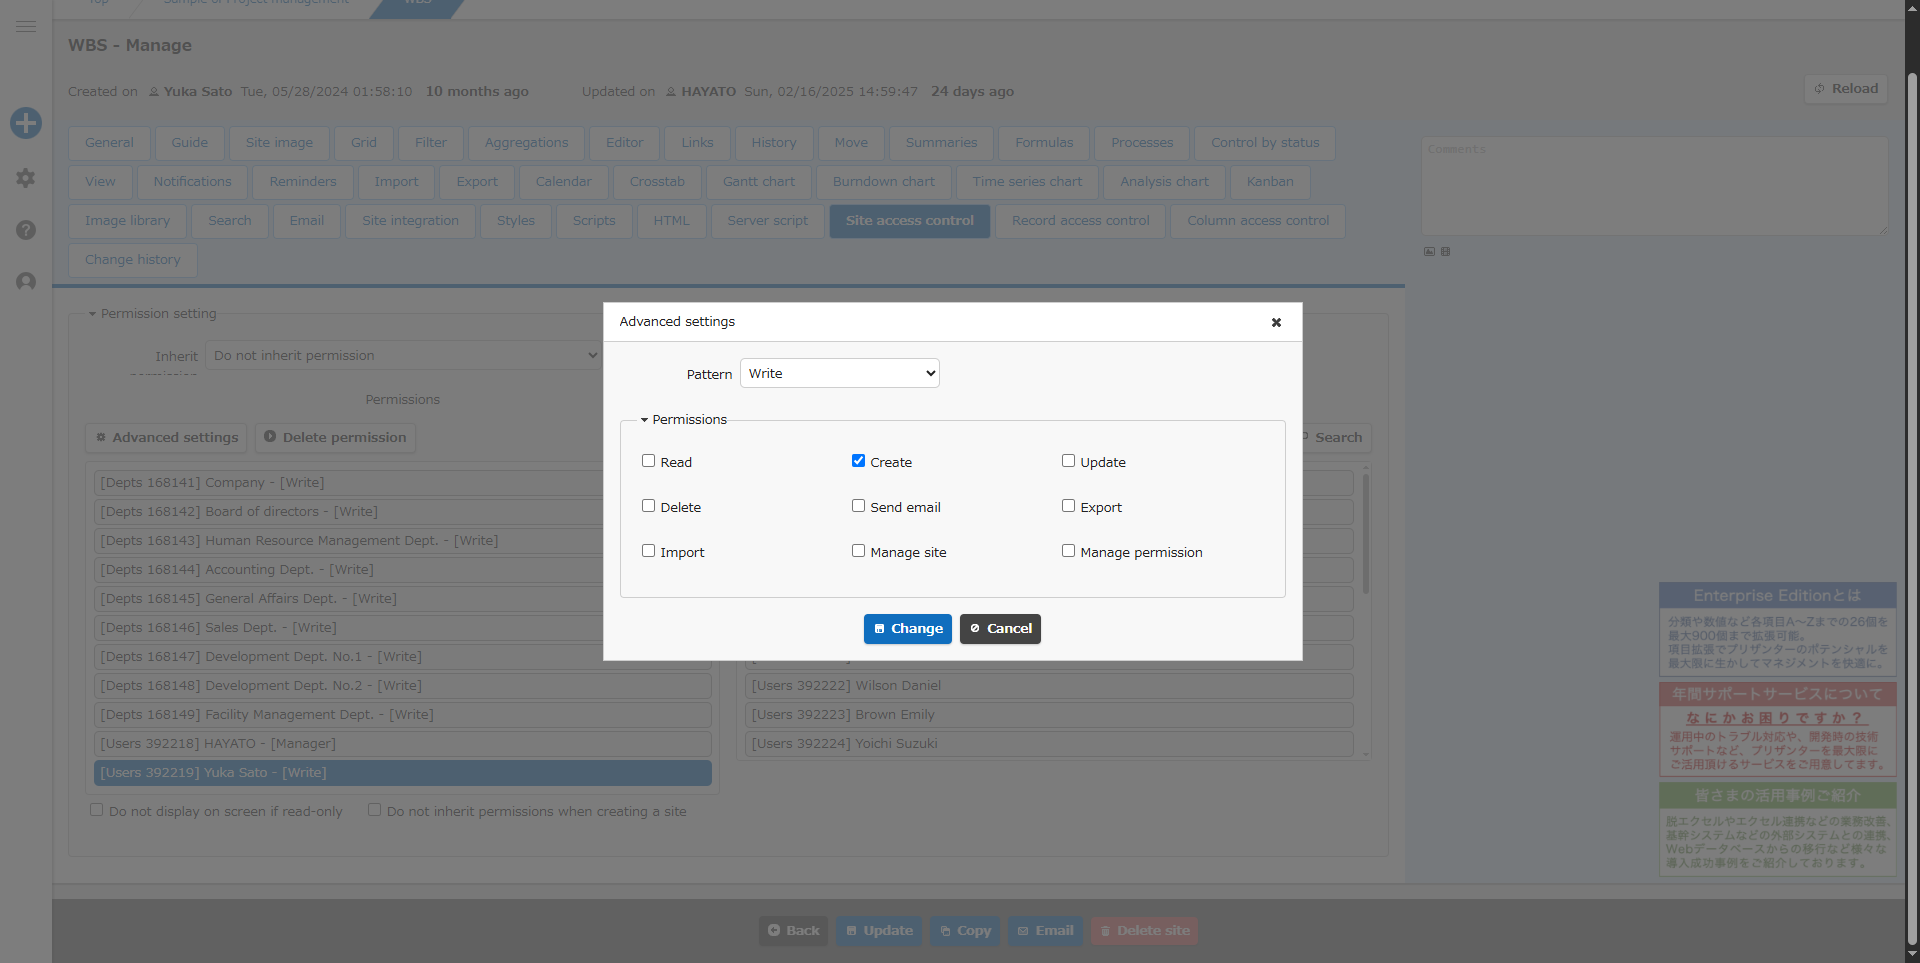Go to the Gantt chart tab

(x=759, y=182)
